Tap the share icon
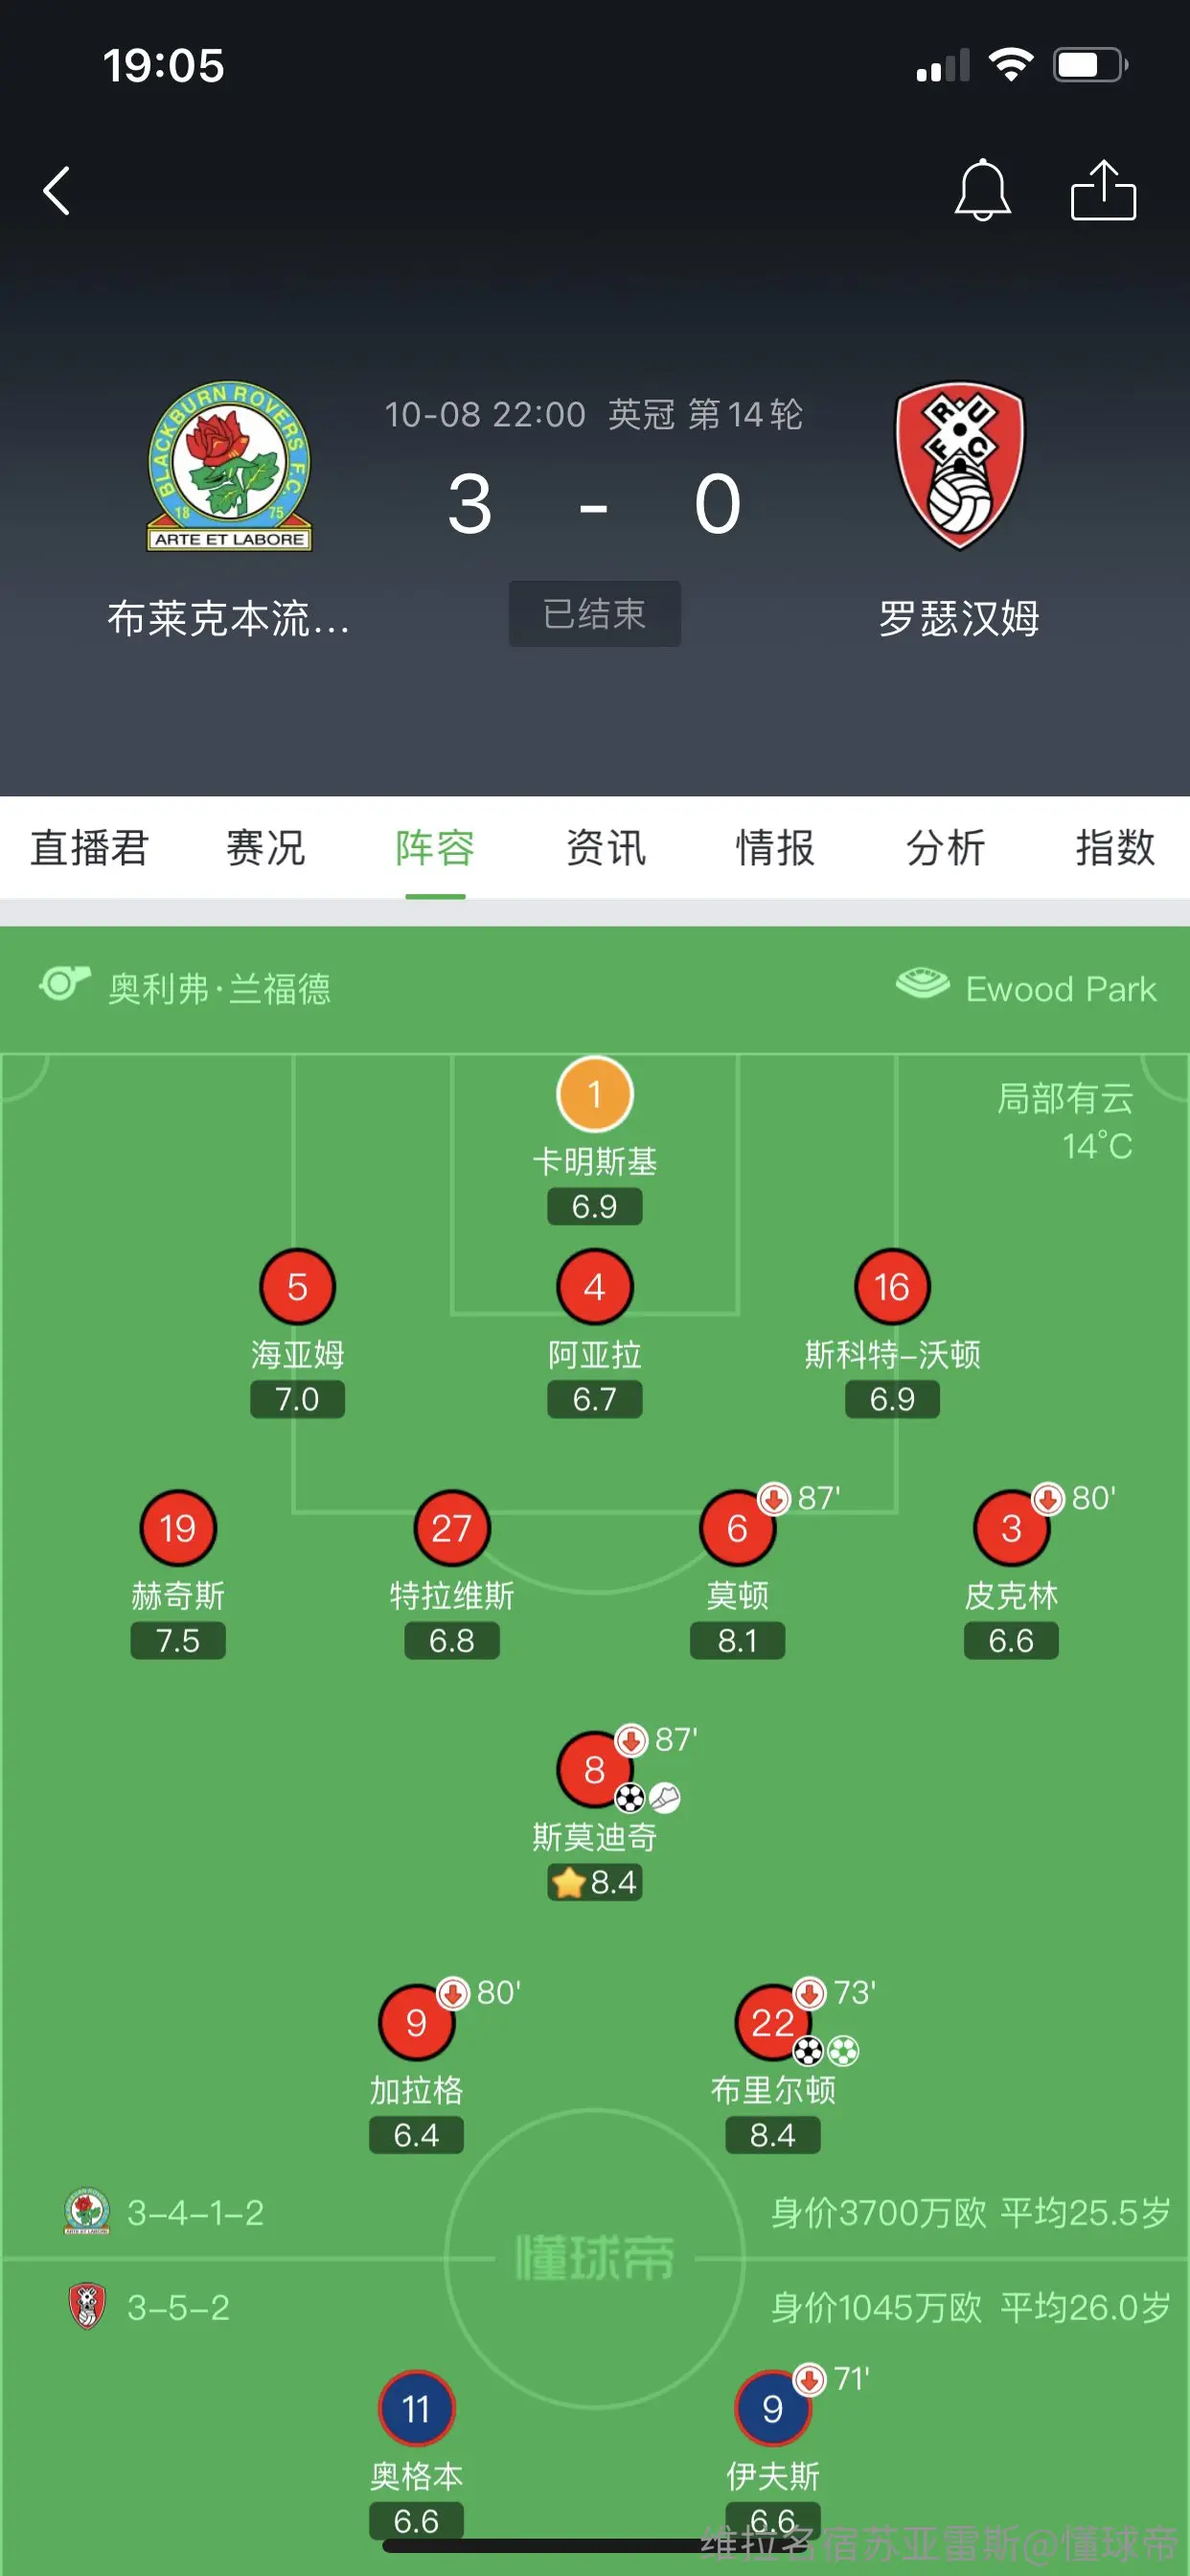This screenshot has width=1190, height=2576. click(x=1103, y=189)
